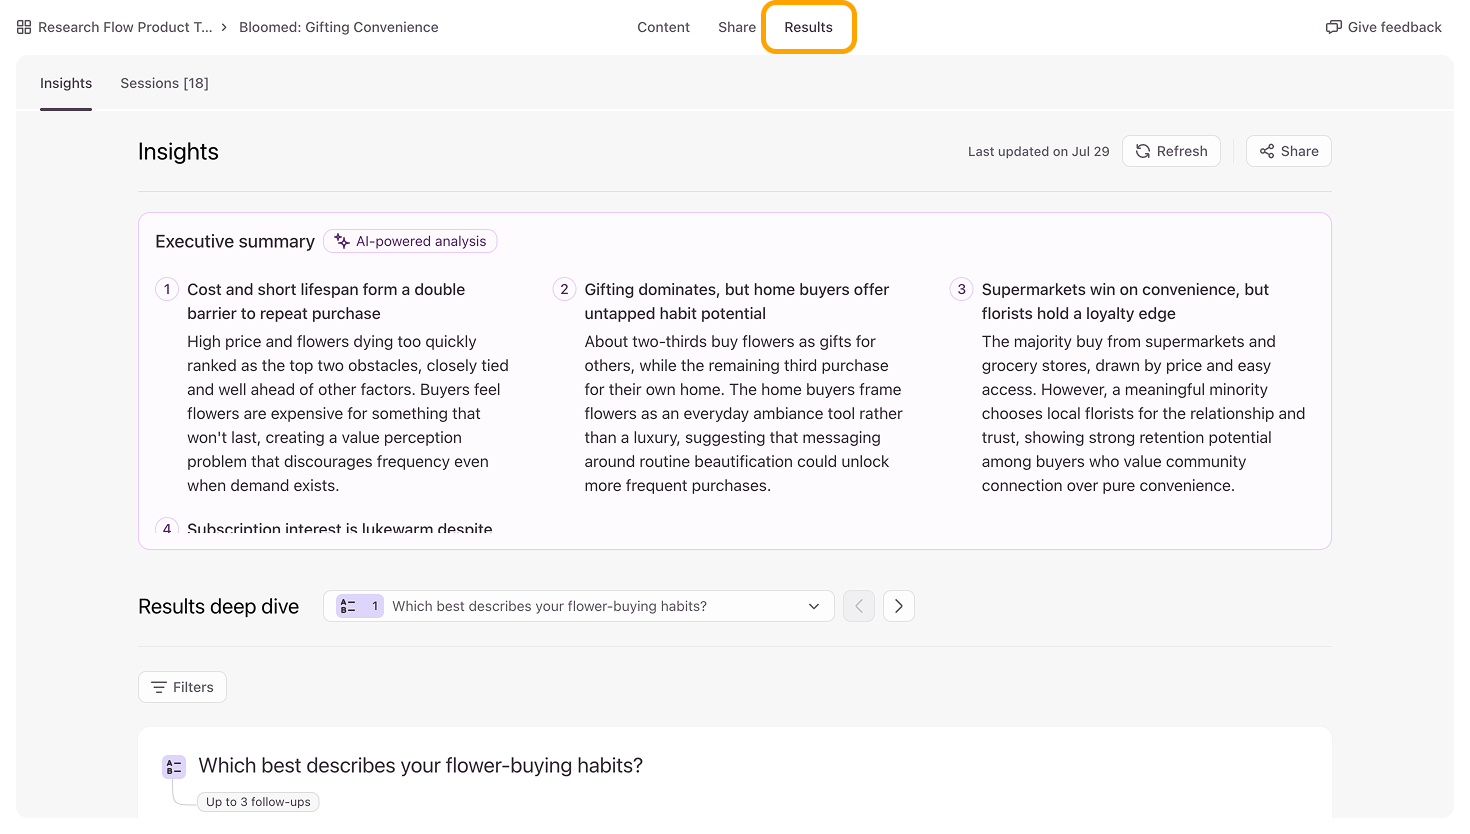This screenshot has width=1470, height=834.
Task: Click the AI-powered analysis sparkle icon
Action: (x=342, y=241)
